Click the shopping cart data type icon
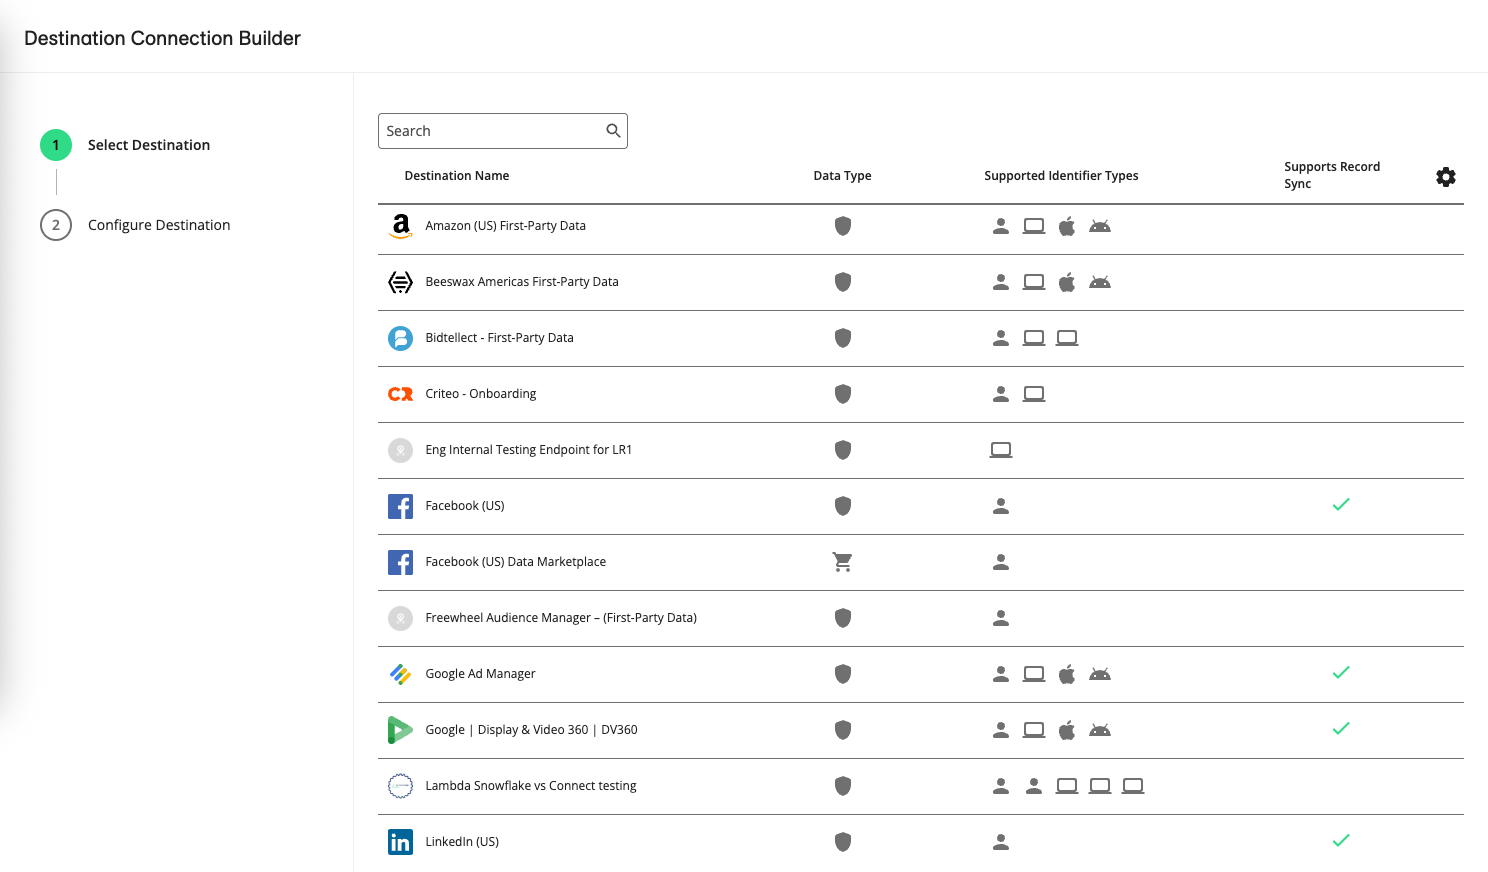The height and width of the screenshot is (872, 1488). [x=843, y=562]
